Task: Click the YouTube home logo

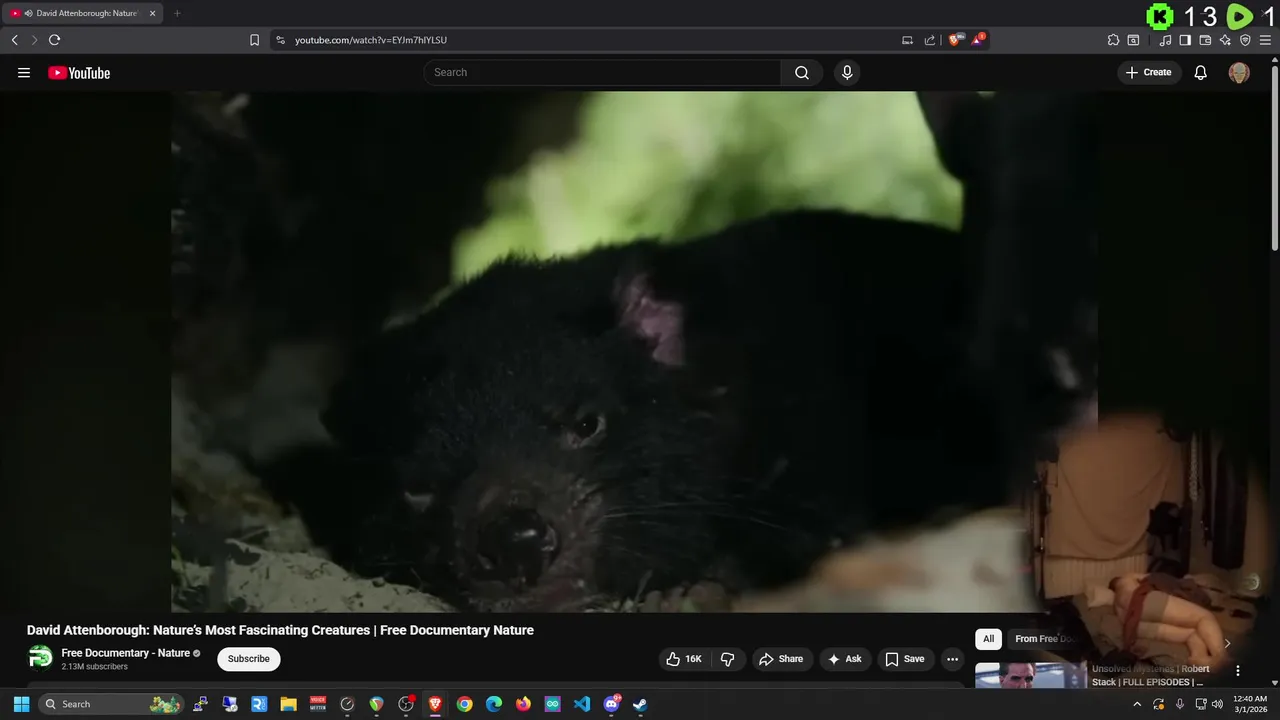Action: [x=79, y=73]
